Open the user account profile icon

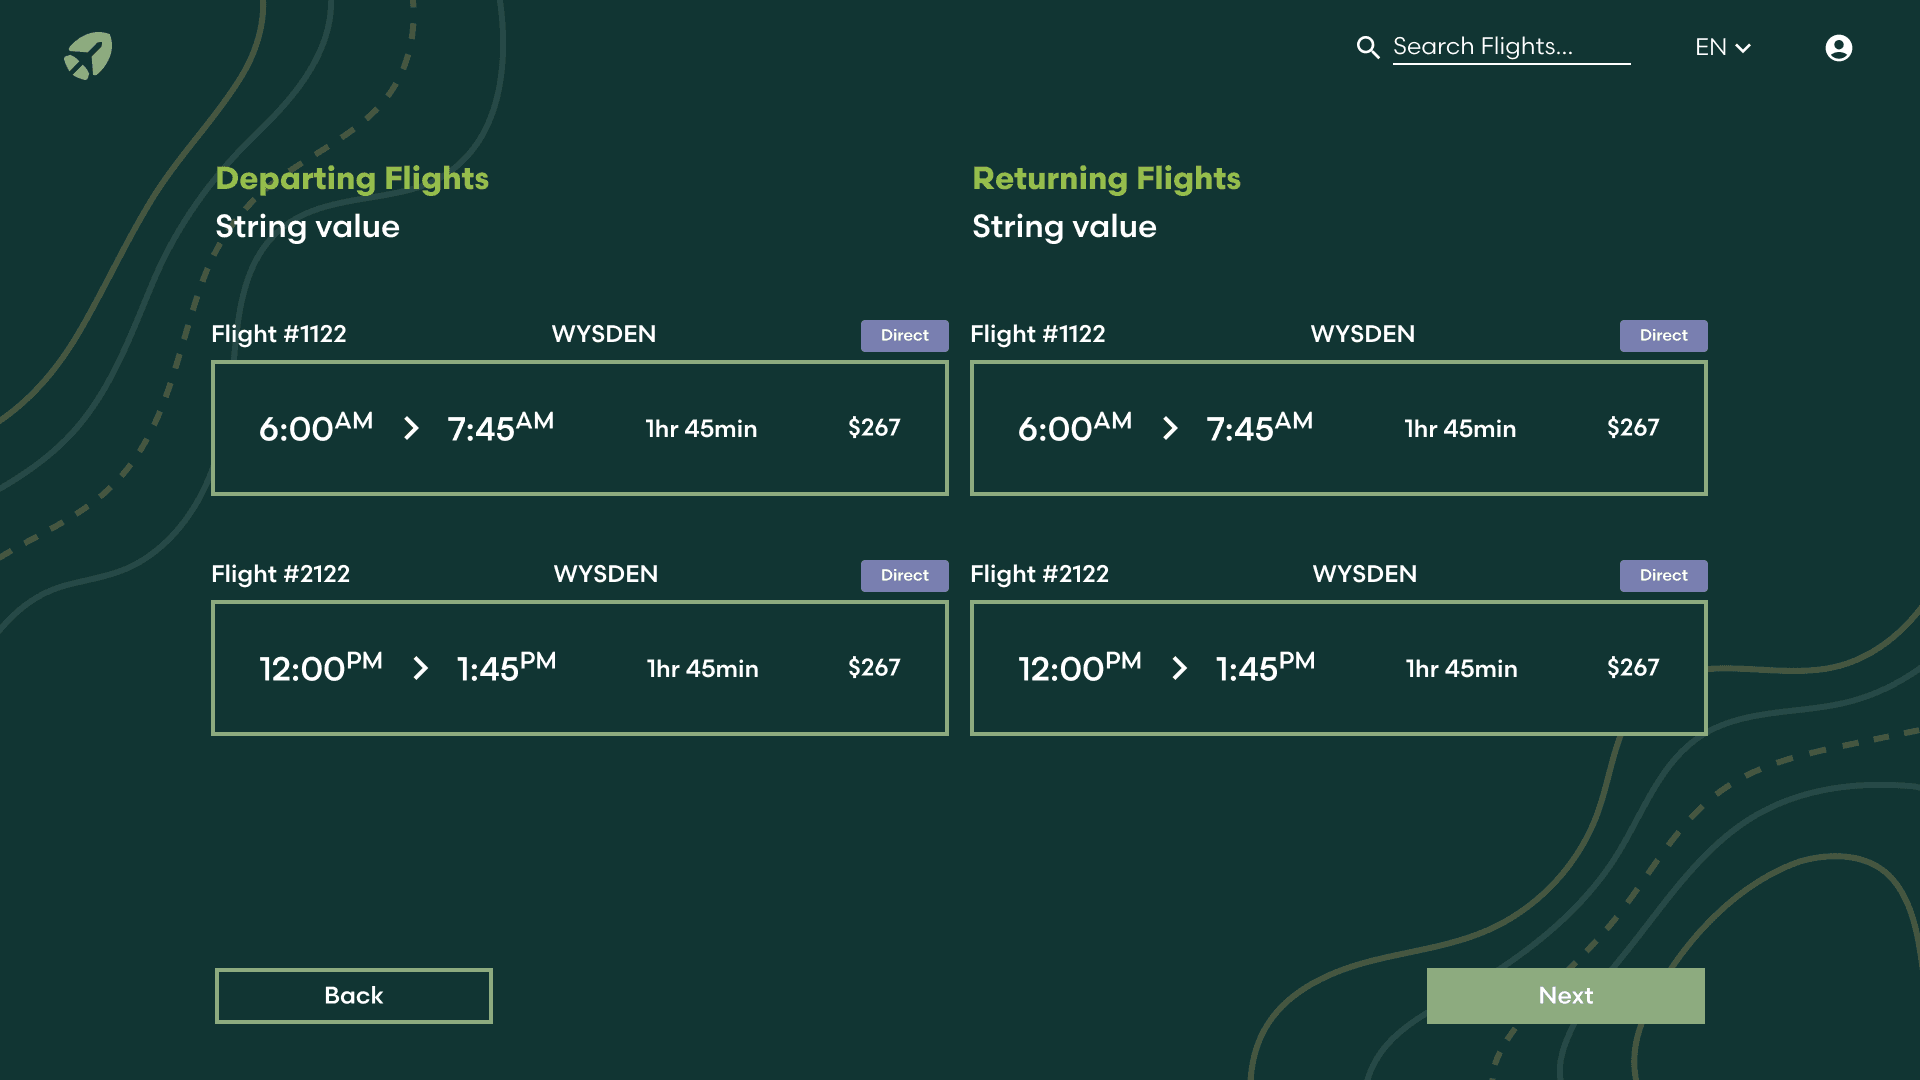(x=1838, y=48)
